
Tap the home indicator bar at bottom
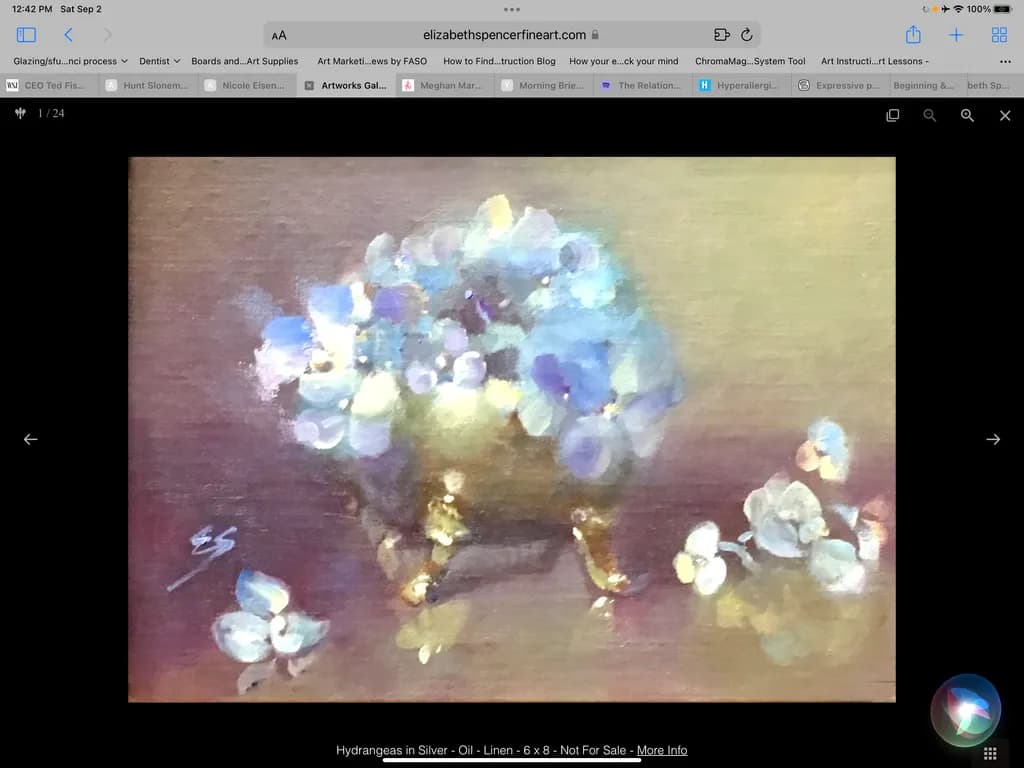point(512,760)
